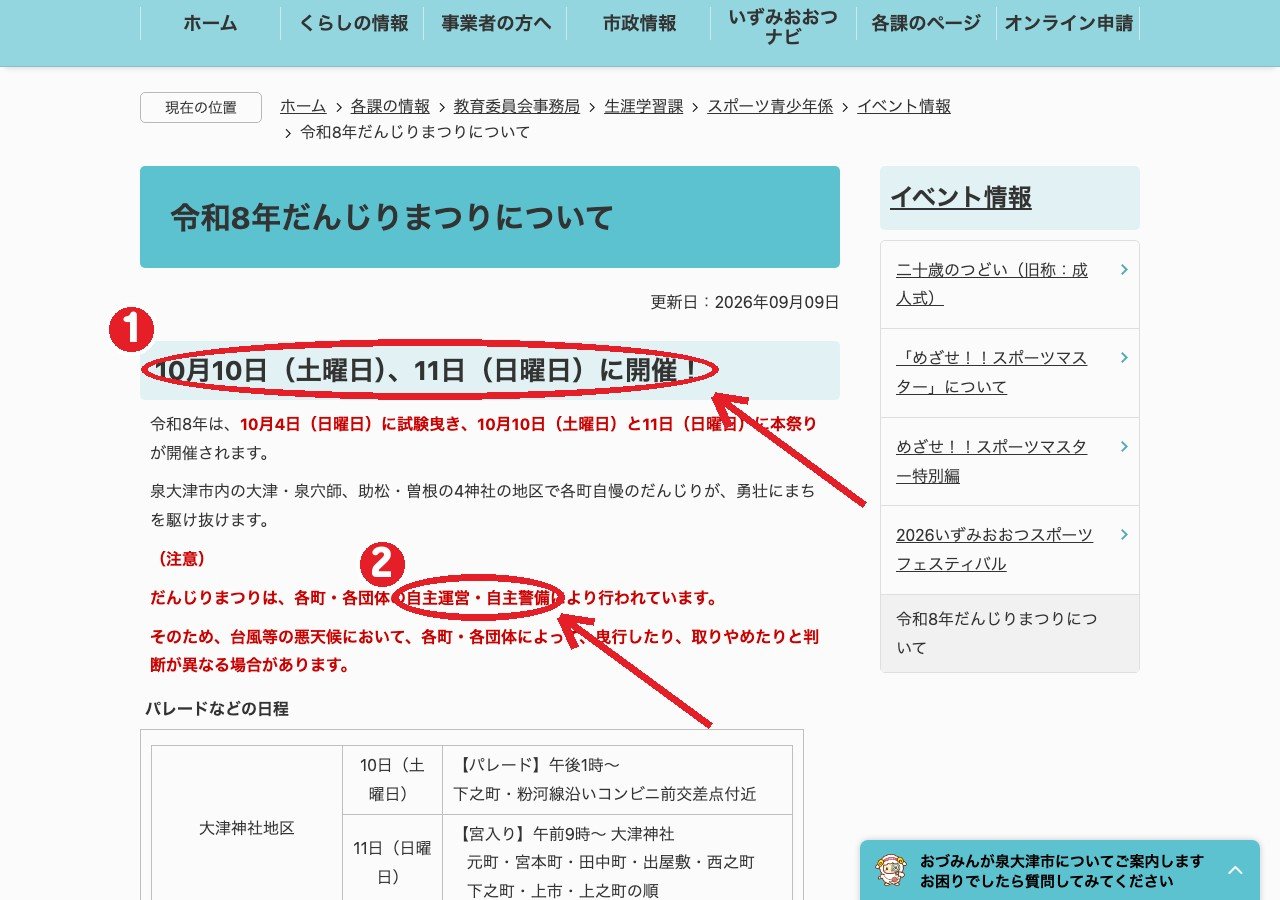This screenshot has width=1280, height=900.
Task: Open the 二十歳のつどい sidebar link
Action: pos(992,284)
